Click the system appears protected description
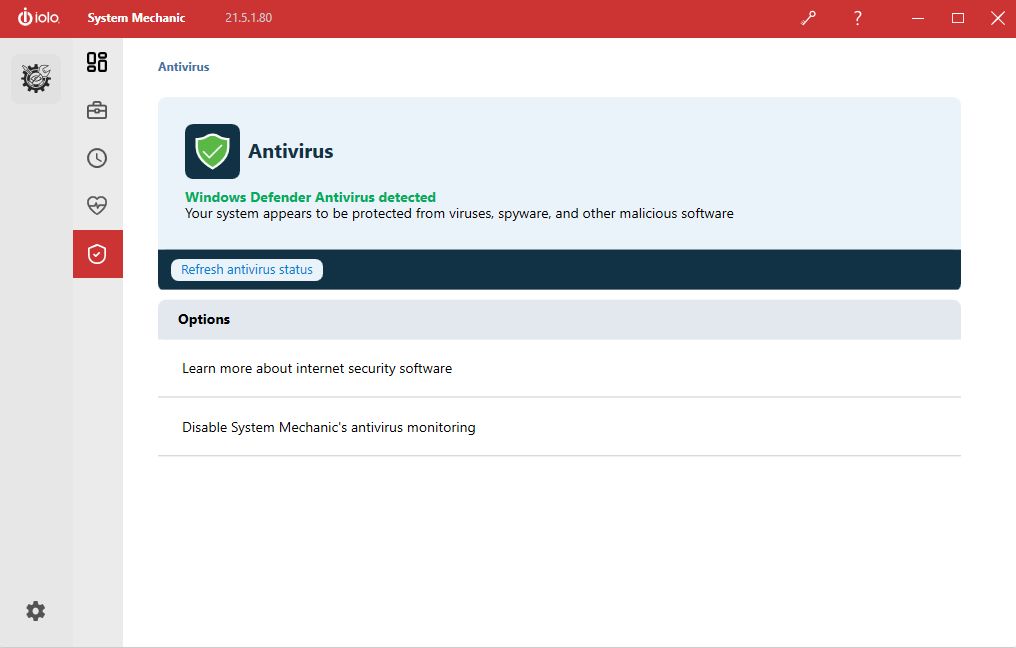This screenshot has width=1016, height=648. pos(459,213)
